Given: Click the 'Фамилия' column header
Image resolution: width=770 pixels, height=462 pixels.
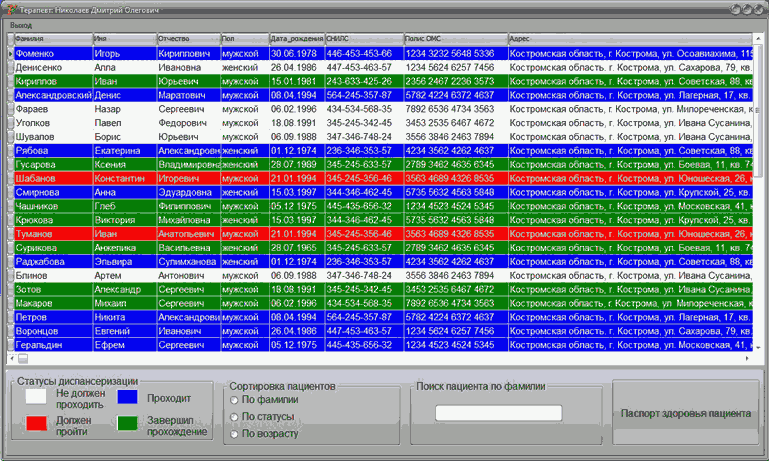Looking at the screenshot, I should pos(52,38).
